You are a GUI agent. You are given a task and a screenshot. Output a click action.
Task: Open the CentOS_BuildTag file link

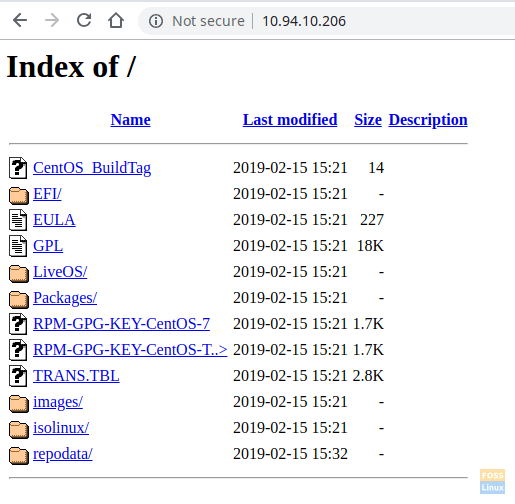[92, 168]
